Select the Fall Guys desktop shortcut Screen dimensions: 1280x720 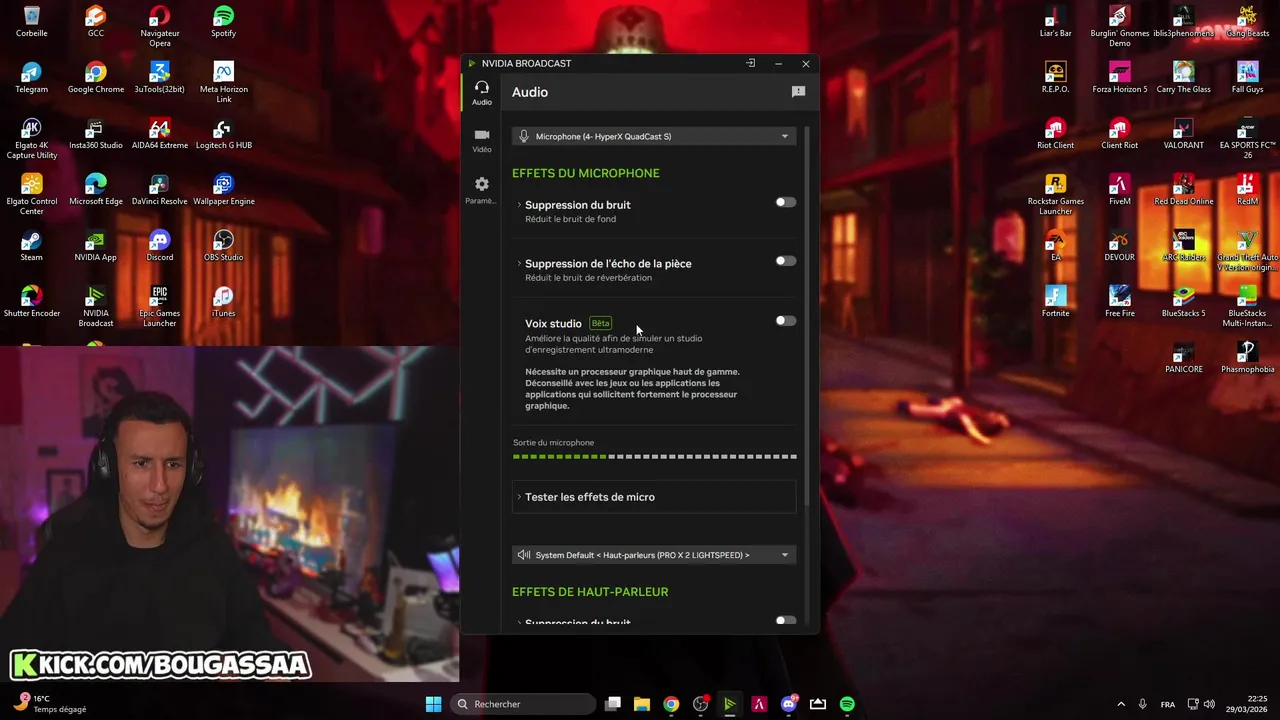1248,78
